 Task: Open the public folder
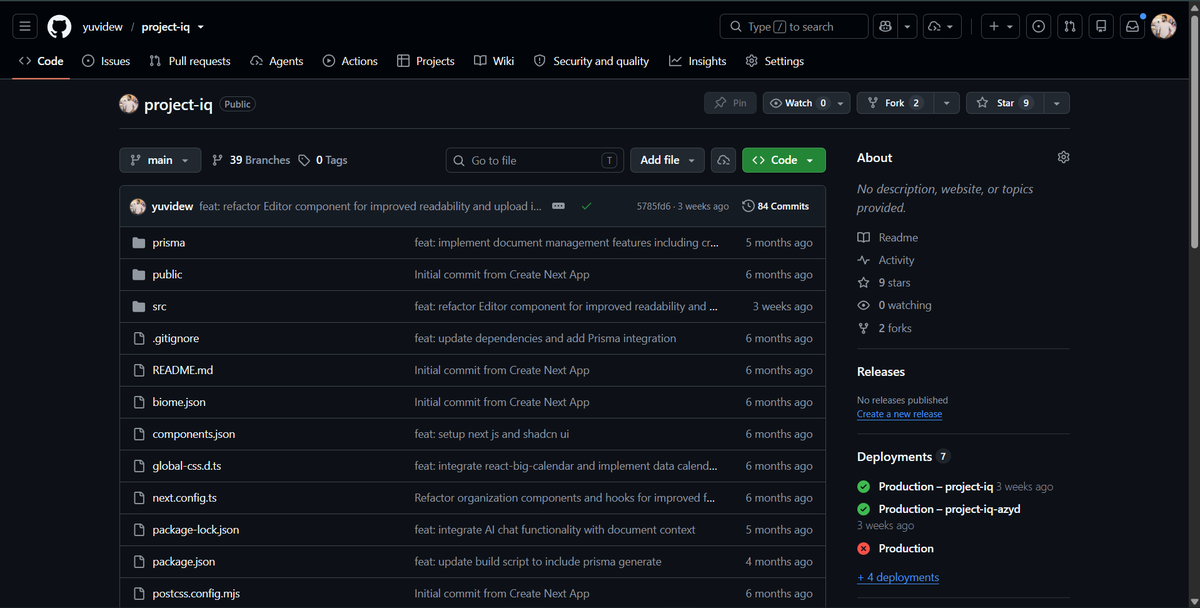pyautogui.click(x=167, y=274)
